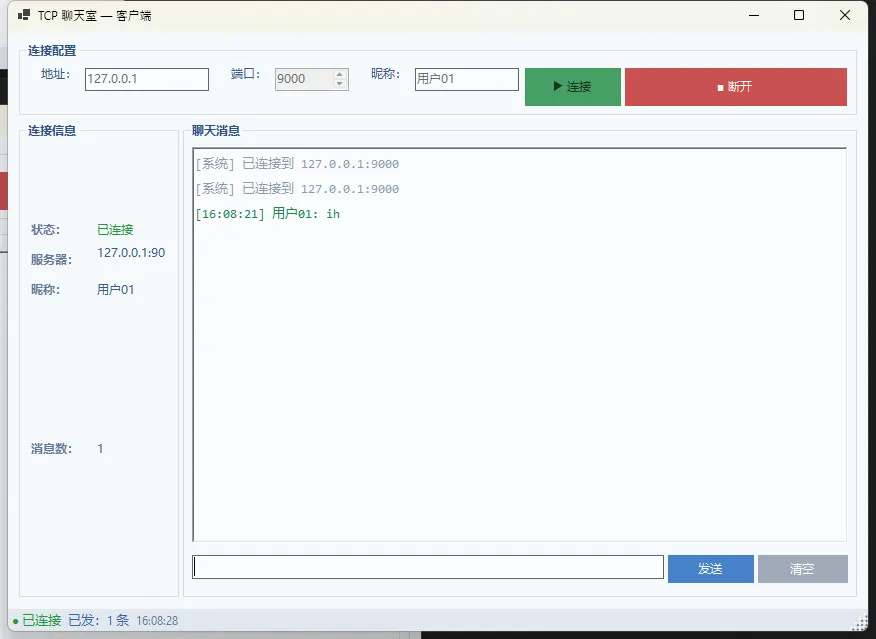Click the green 已连接 indicator in status bar
876x639 pixels.
(37, 621)
